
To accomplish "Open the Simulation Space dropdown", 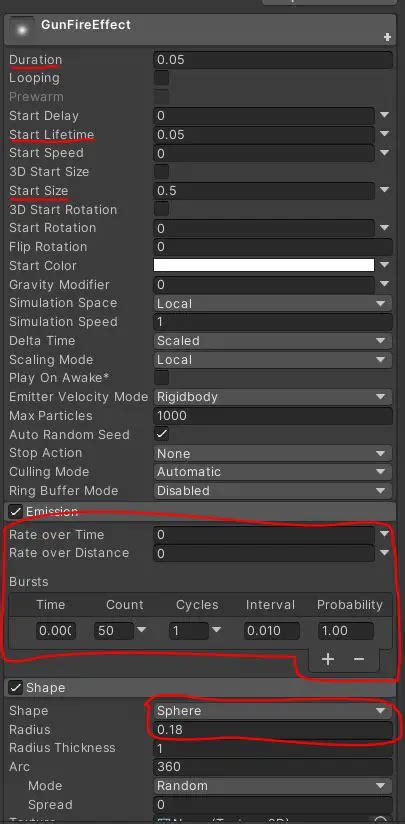I will pos(273,303).
